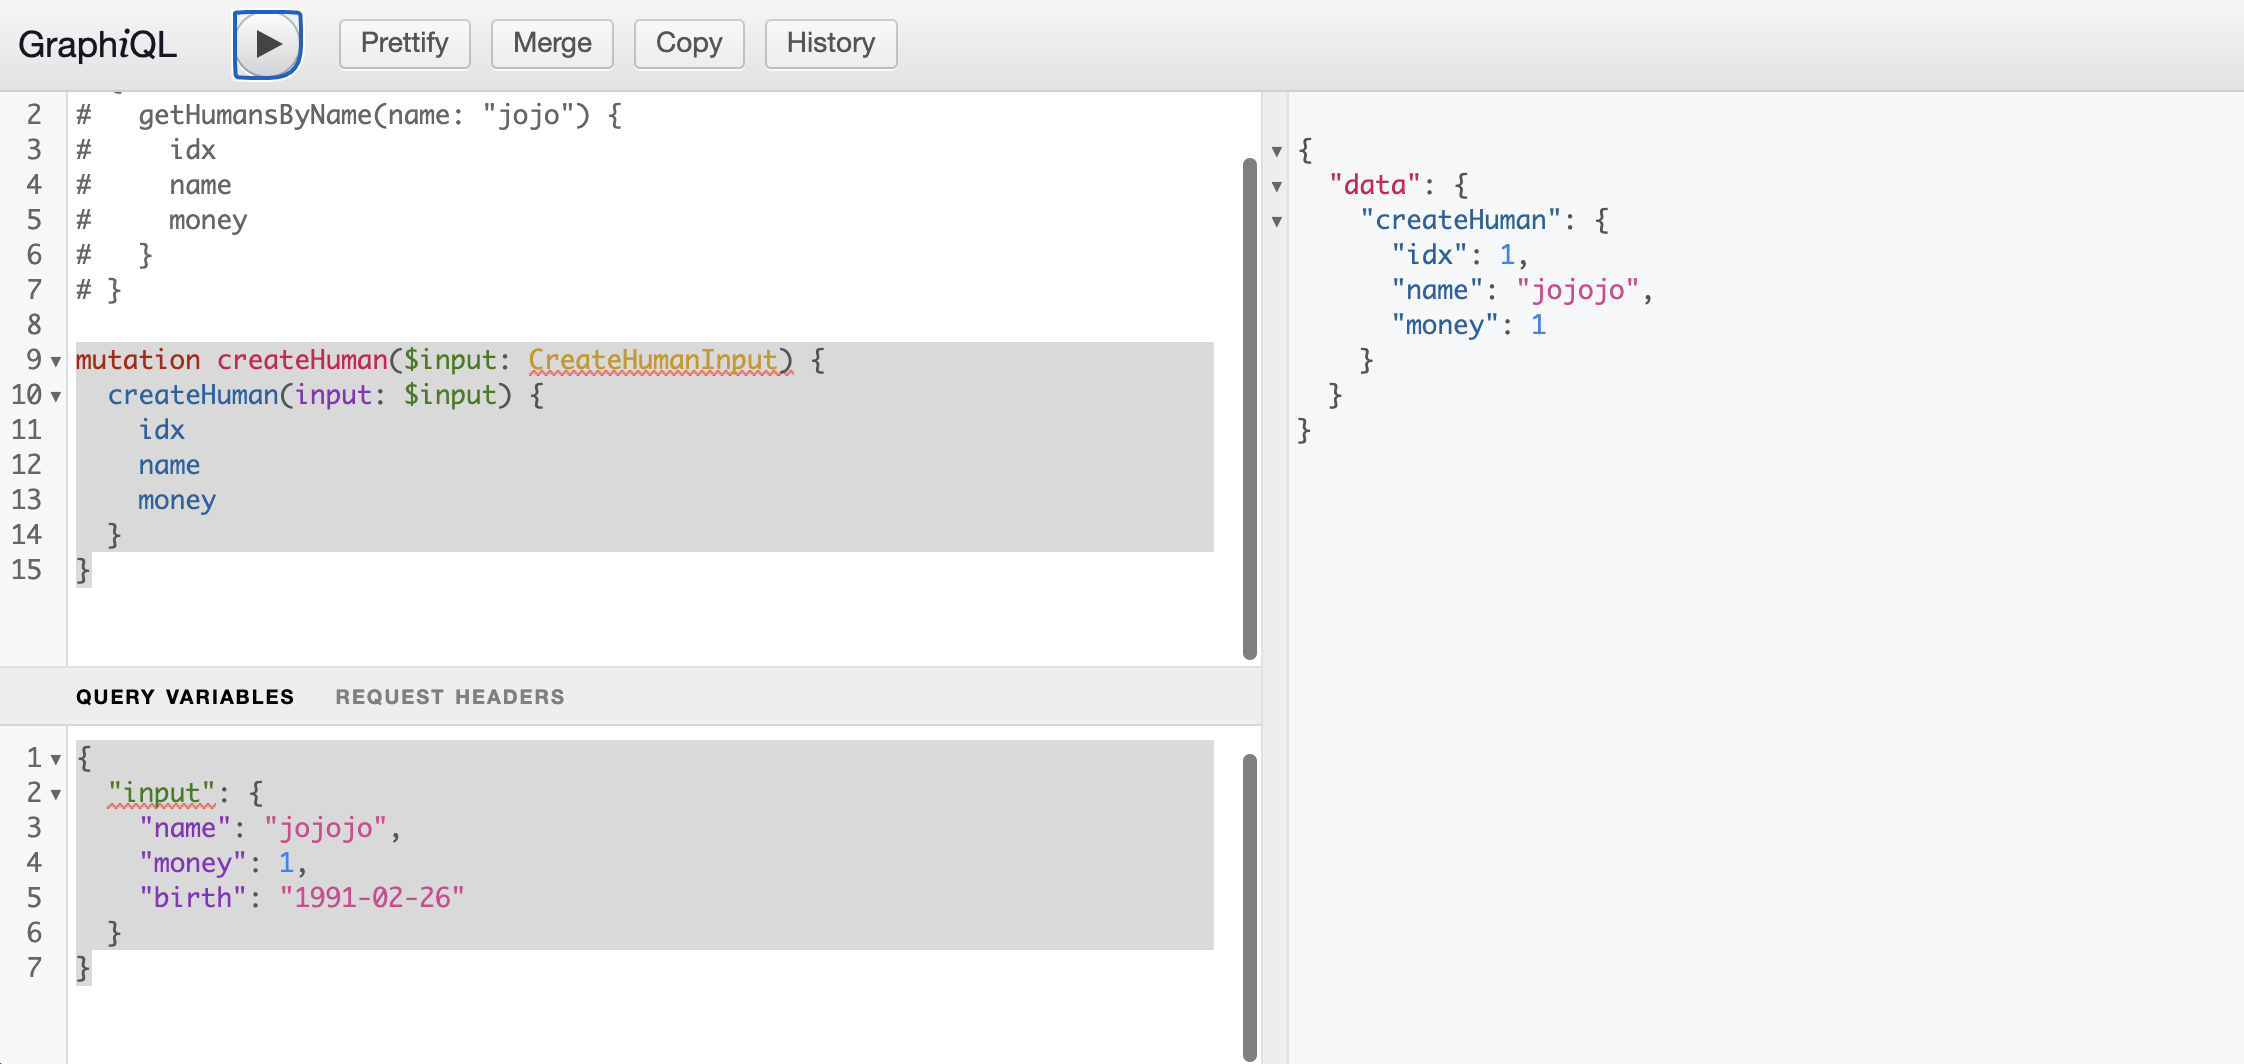Collapse the input object in query variables
This screenshot has height=1064, width=2244.
point(55,794)
